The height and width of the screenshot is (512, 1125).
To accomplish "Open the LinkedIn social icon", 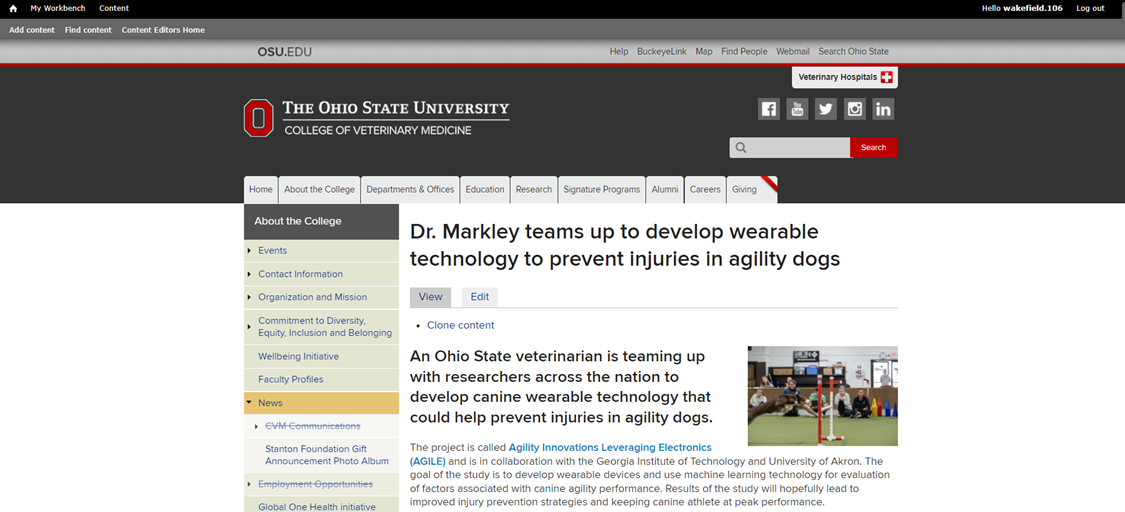I will pyautogui.click(x=883, y=109).
